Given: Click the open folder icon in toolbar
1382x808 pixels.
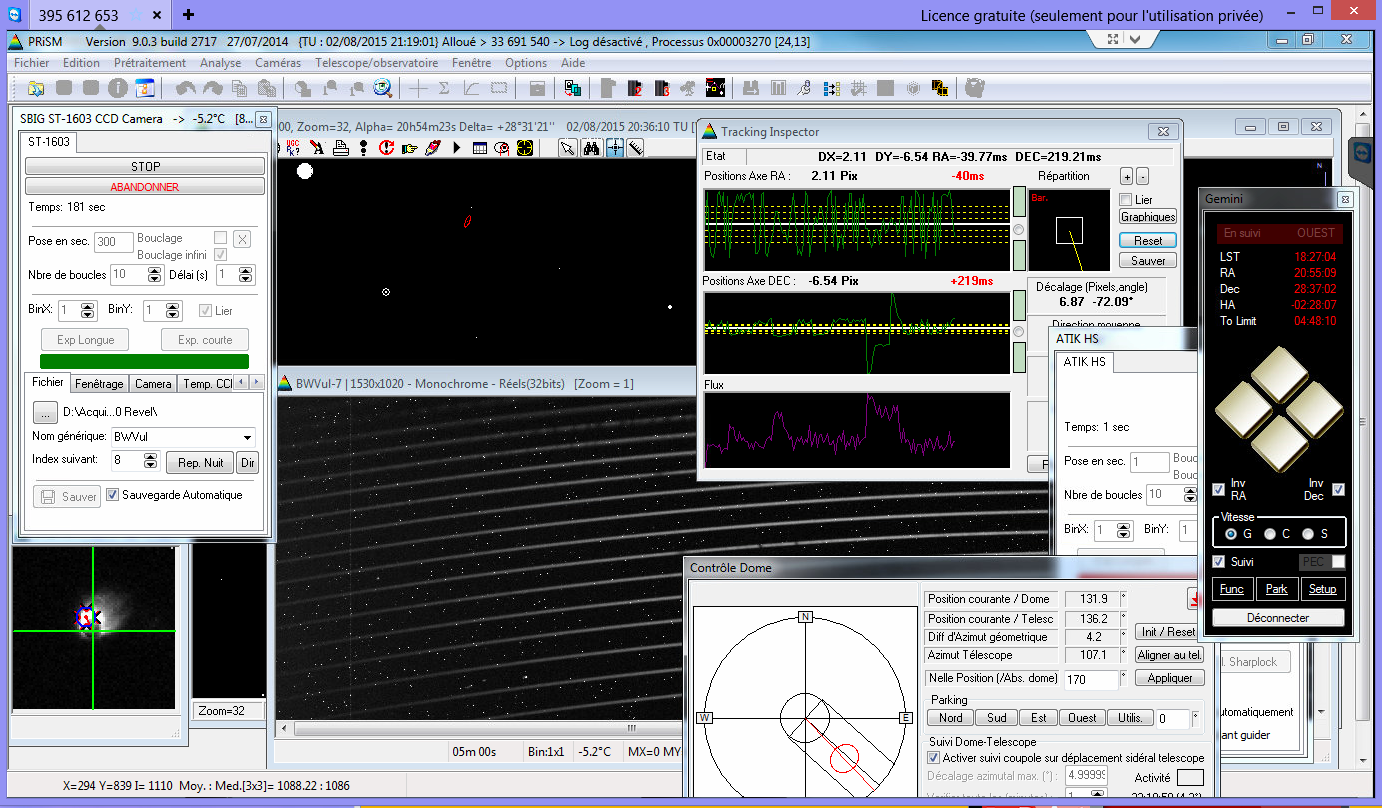Looking at the screenshot, I should coord(35,88).
